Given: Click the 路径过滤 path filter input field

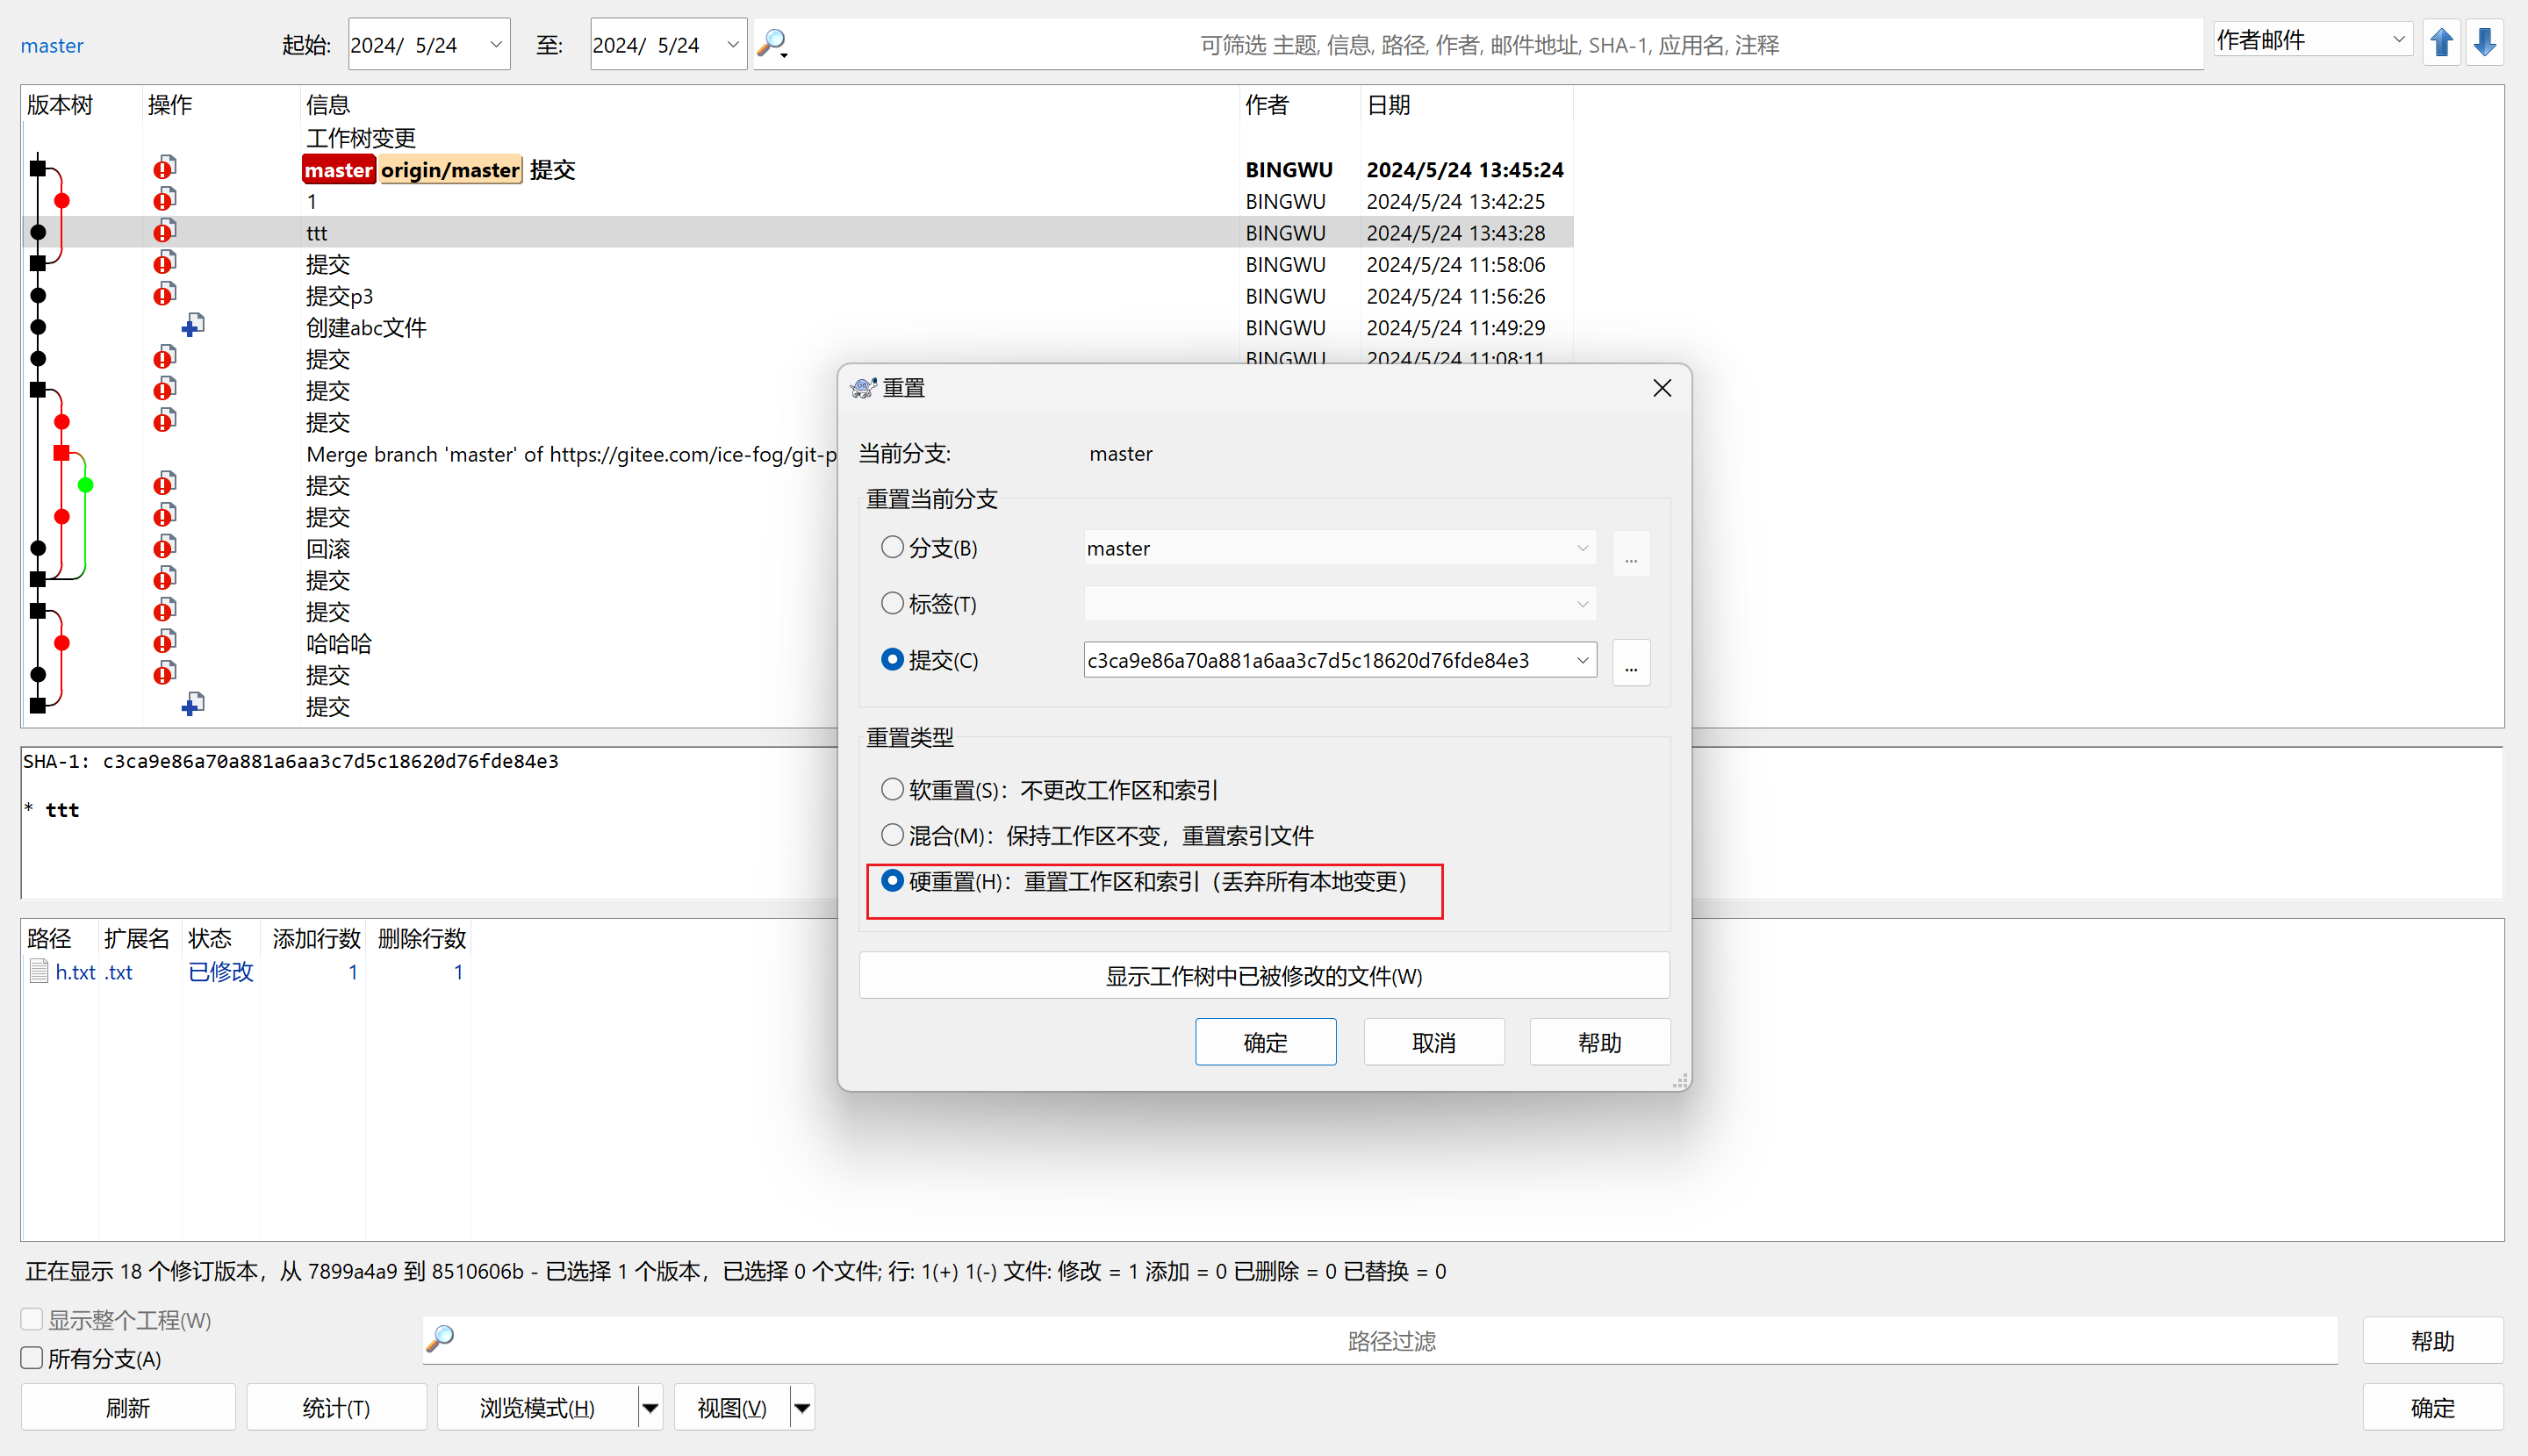Looking at the screenshot, I should 1390,1340.
